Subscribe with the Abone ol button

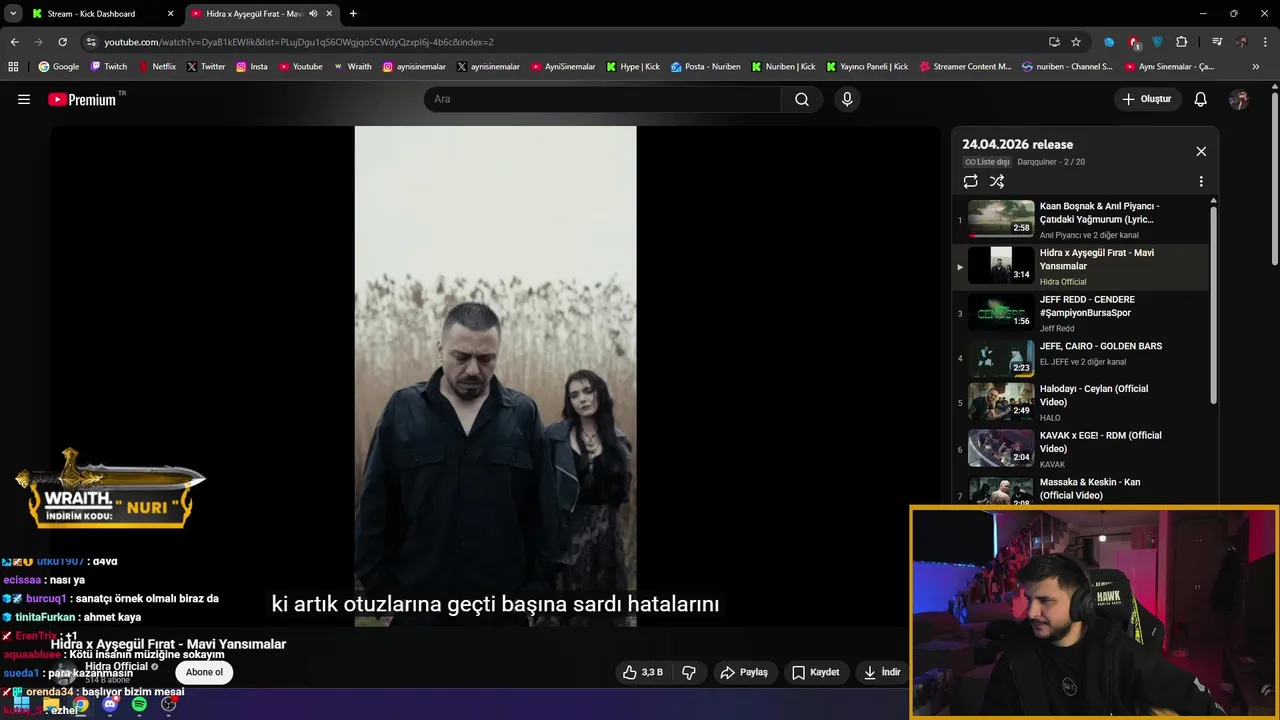(204, 672)
